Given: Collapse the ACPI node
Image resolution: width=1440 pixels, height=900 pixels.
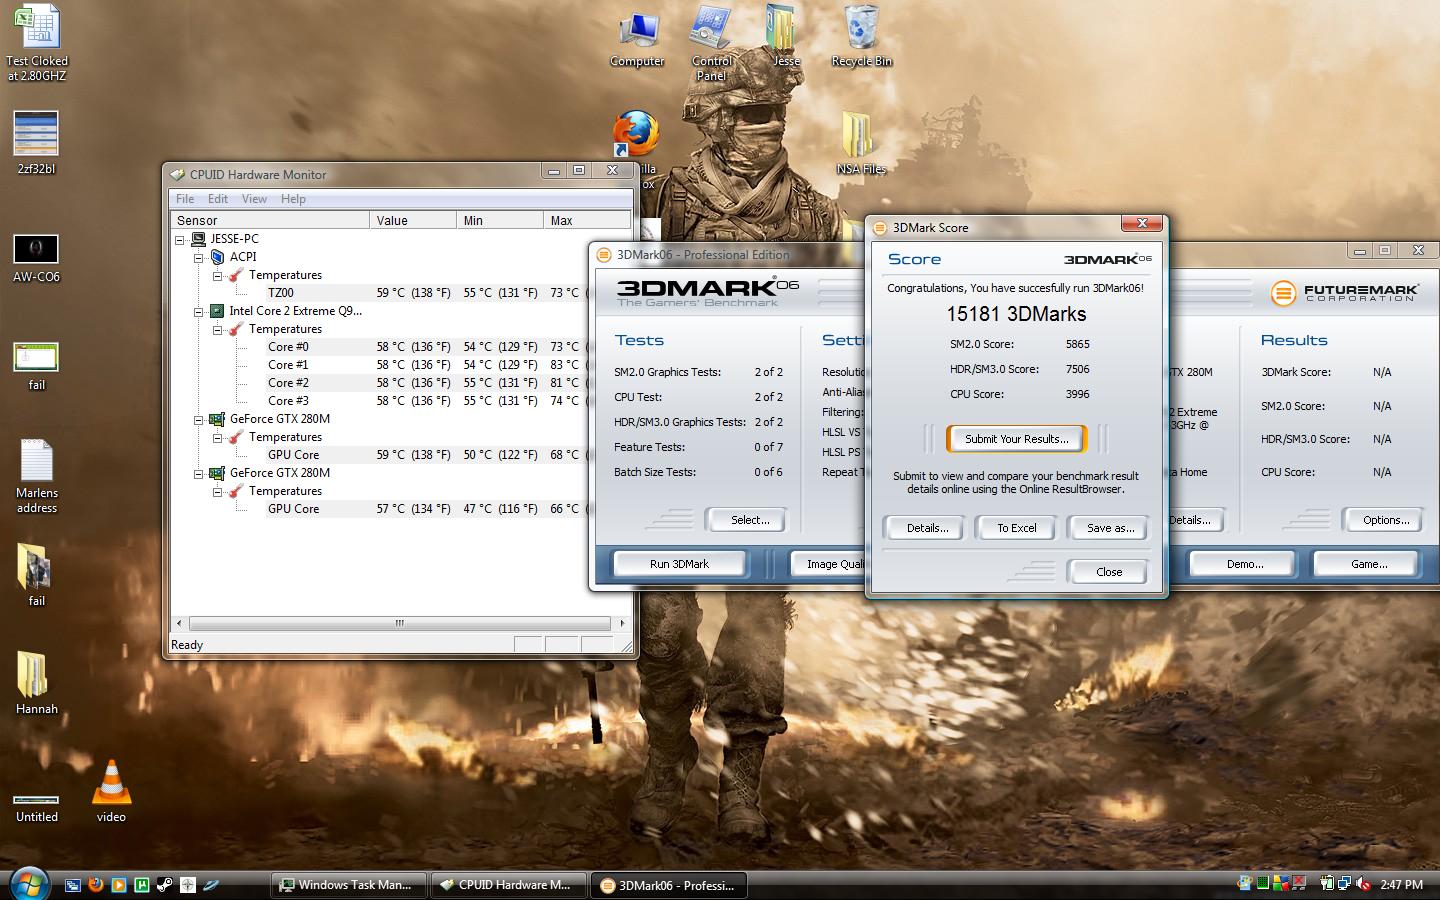Looking at the screenshot, I should point(199,257).
